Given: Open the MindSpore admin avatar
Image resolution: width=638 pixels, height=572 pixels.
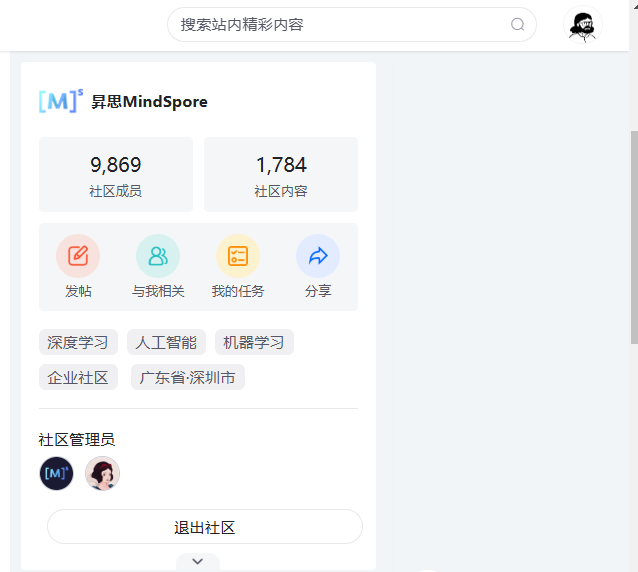Looking at the screenshot, I should click(x=57, y=473).
